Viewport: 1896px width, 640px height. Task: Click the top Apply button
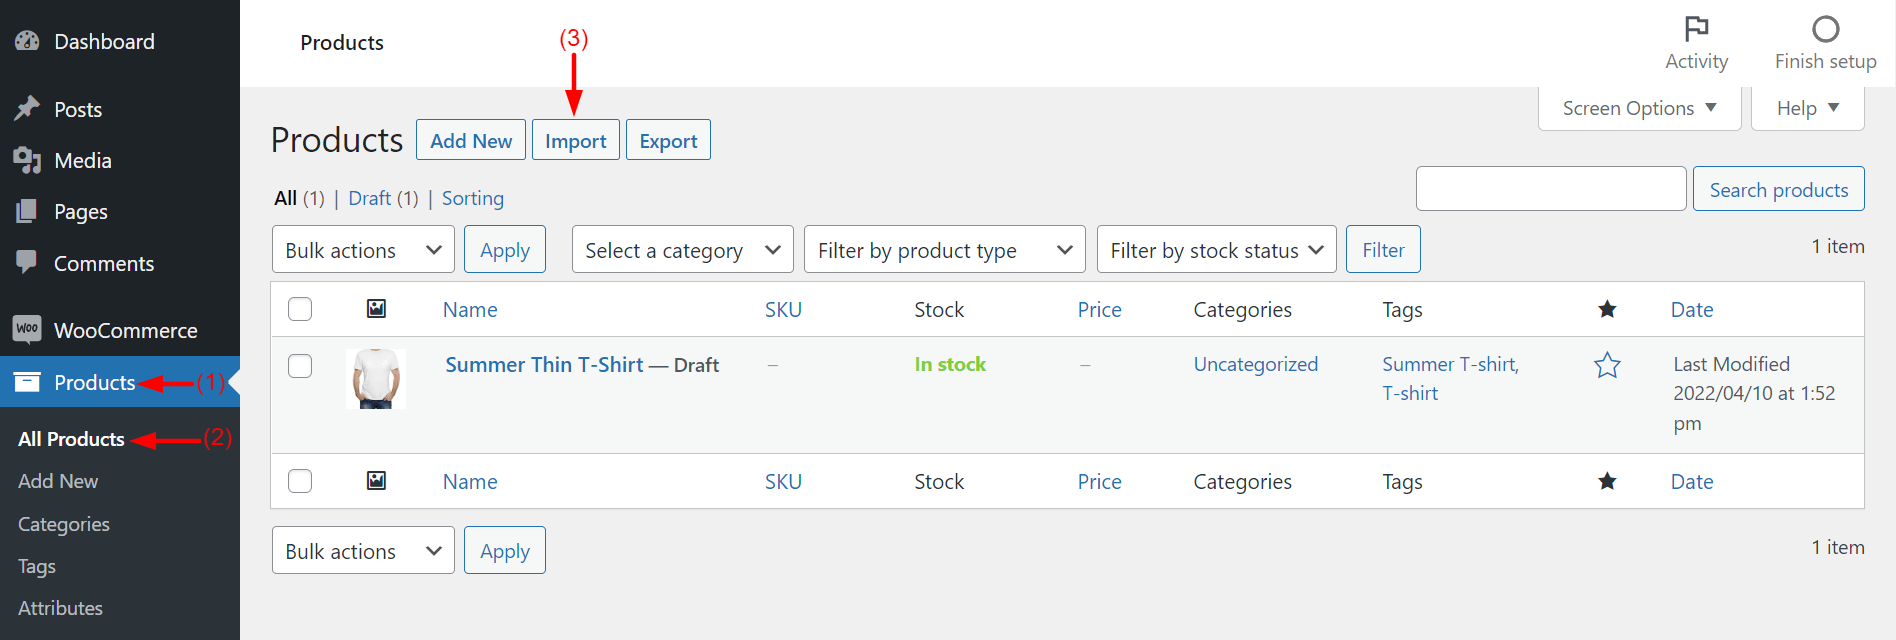point(505,250)
